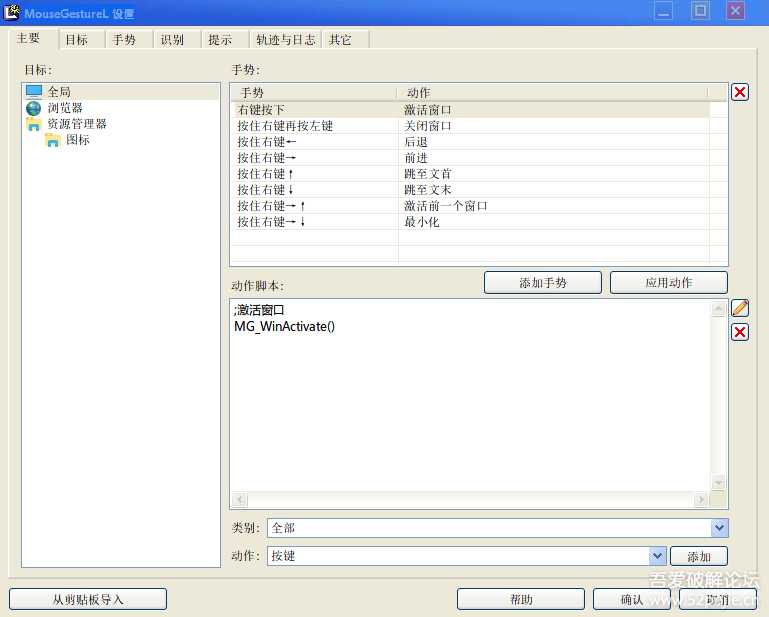Select the 按住右键→↑ gesture row
This screenshot has height=617, width=769.
click(x=470, y=206)
